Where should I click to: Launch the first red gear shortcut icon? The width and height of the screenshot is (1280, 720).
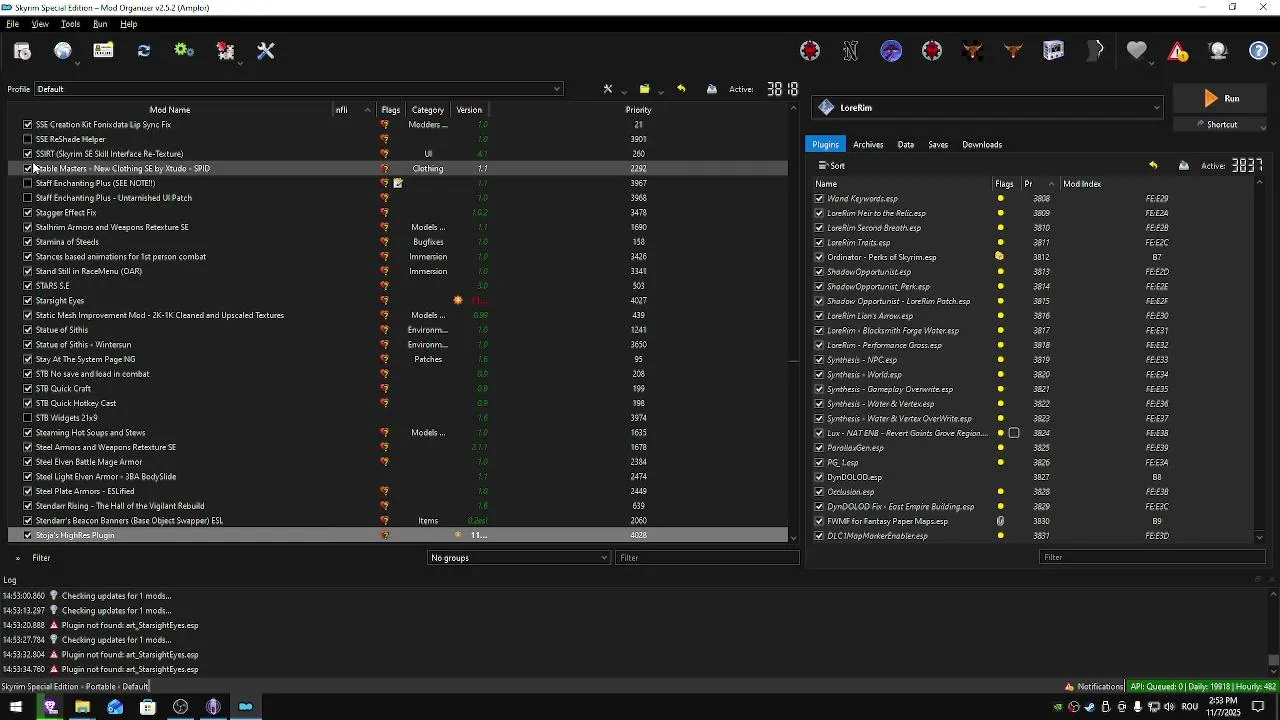pos(810,51)
